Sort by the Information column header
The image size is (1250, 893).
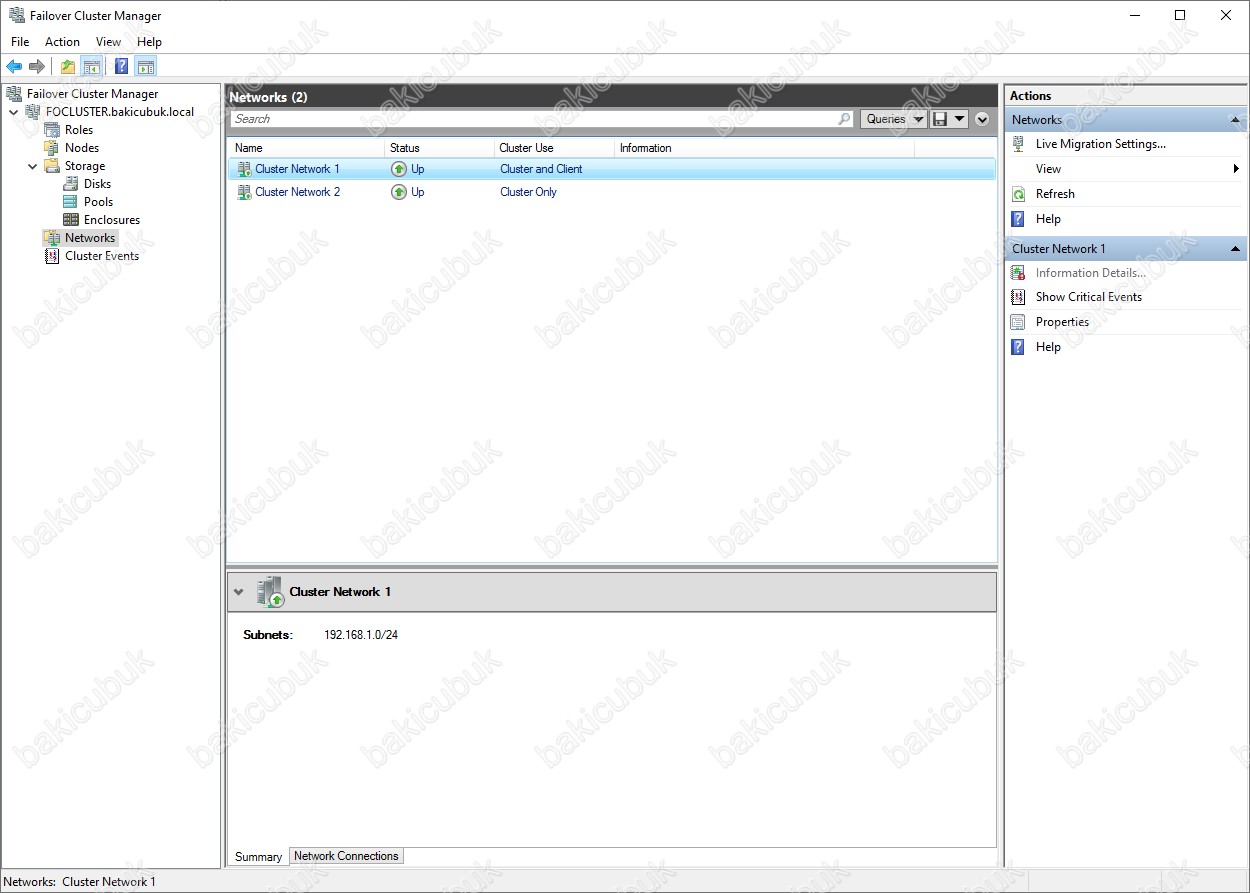pos(765,148)
